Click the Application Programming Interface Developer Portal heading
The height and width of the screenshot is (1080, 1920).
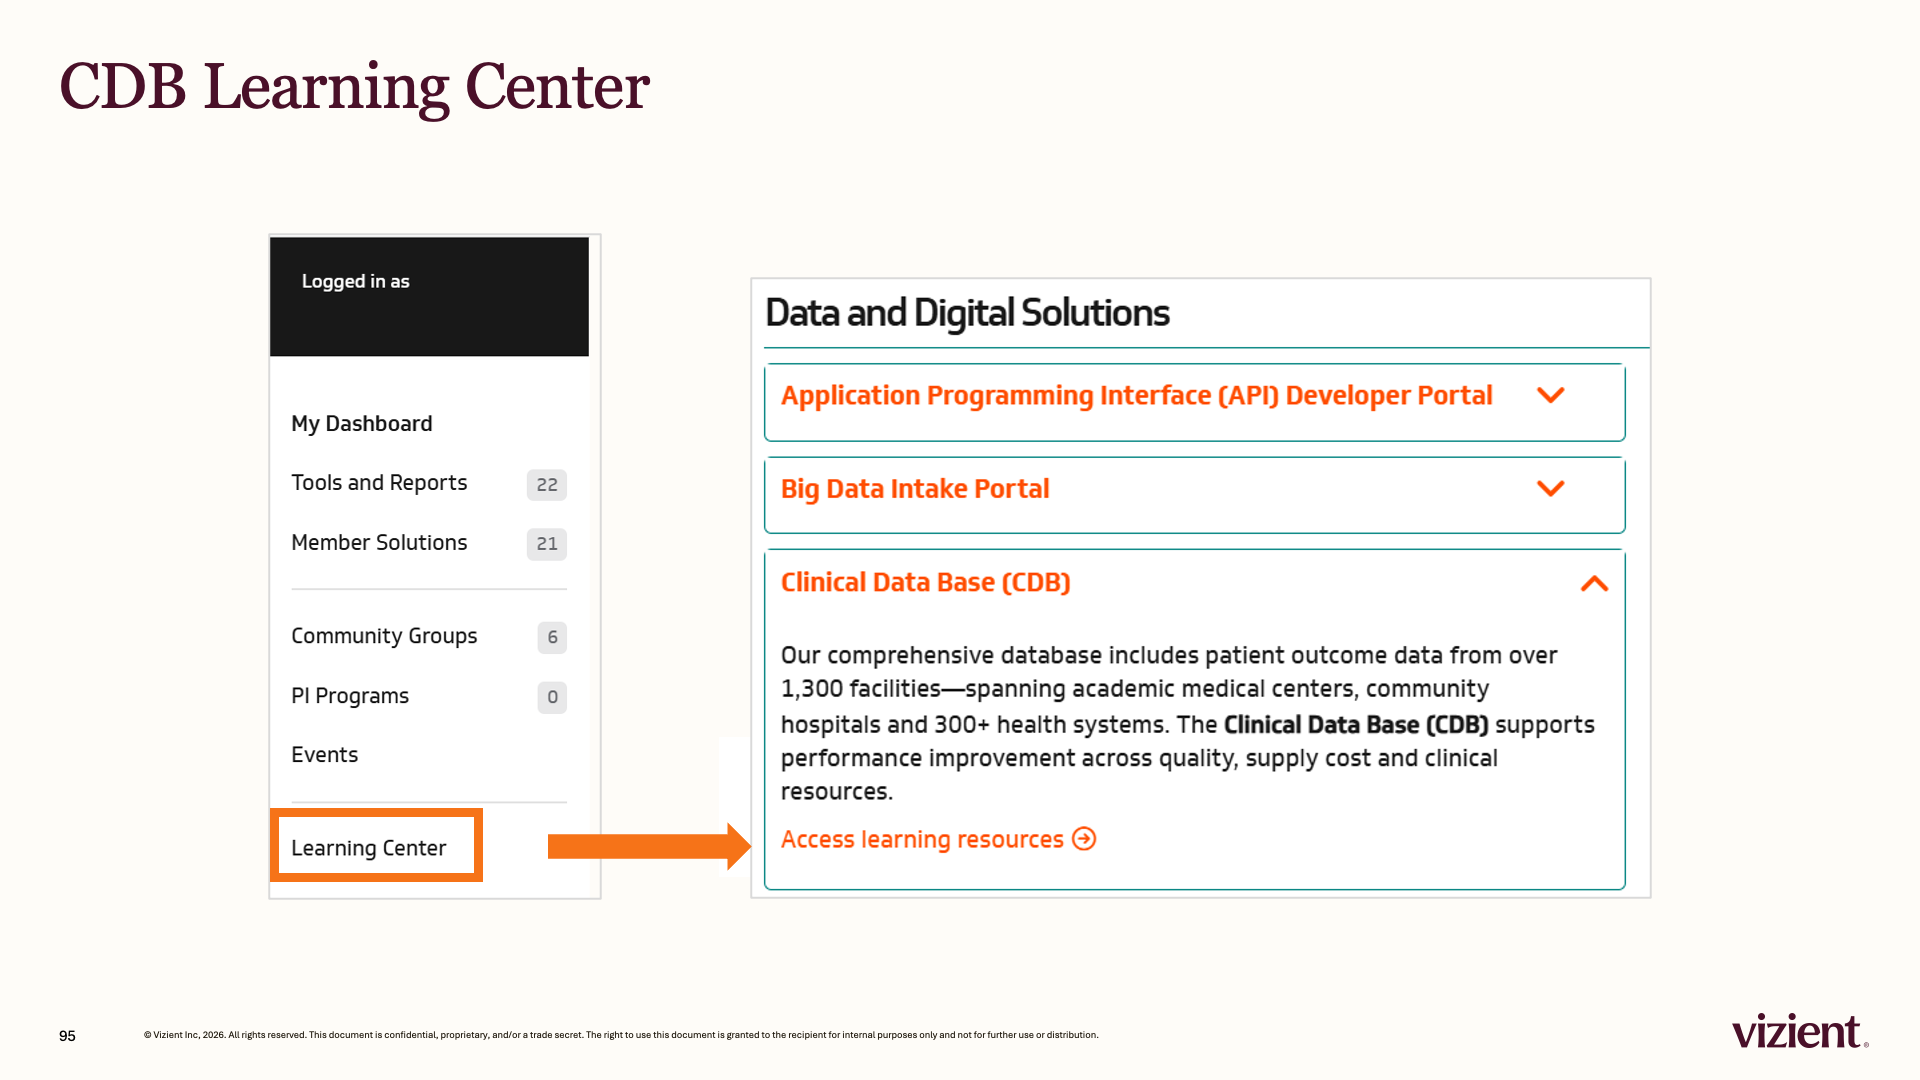click(1136, 396)
